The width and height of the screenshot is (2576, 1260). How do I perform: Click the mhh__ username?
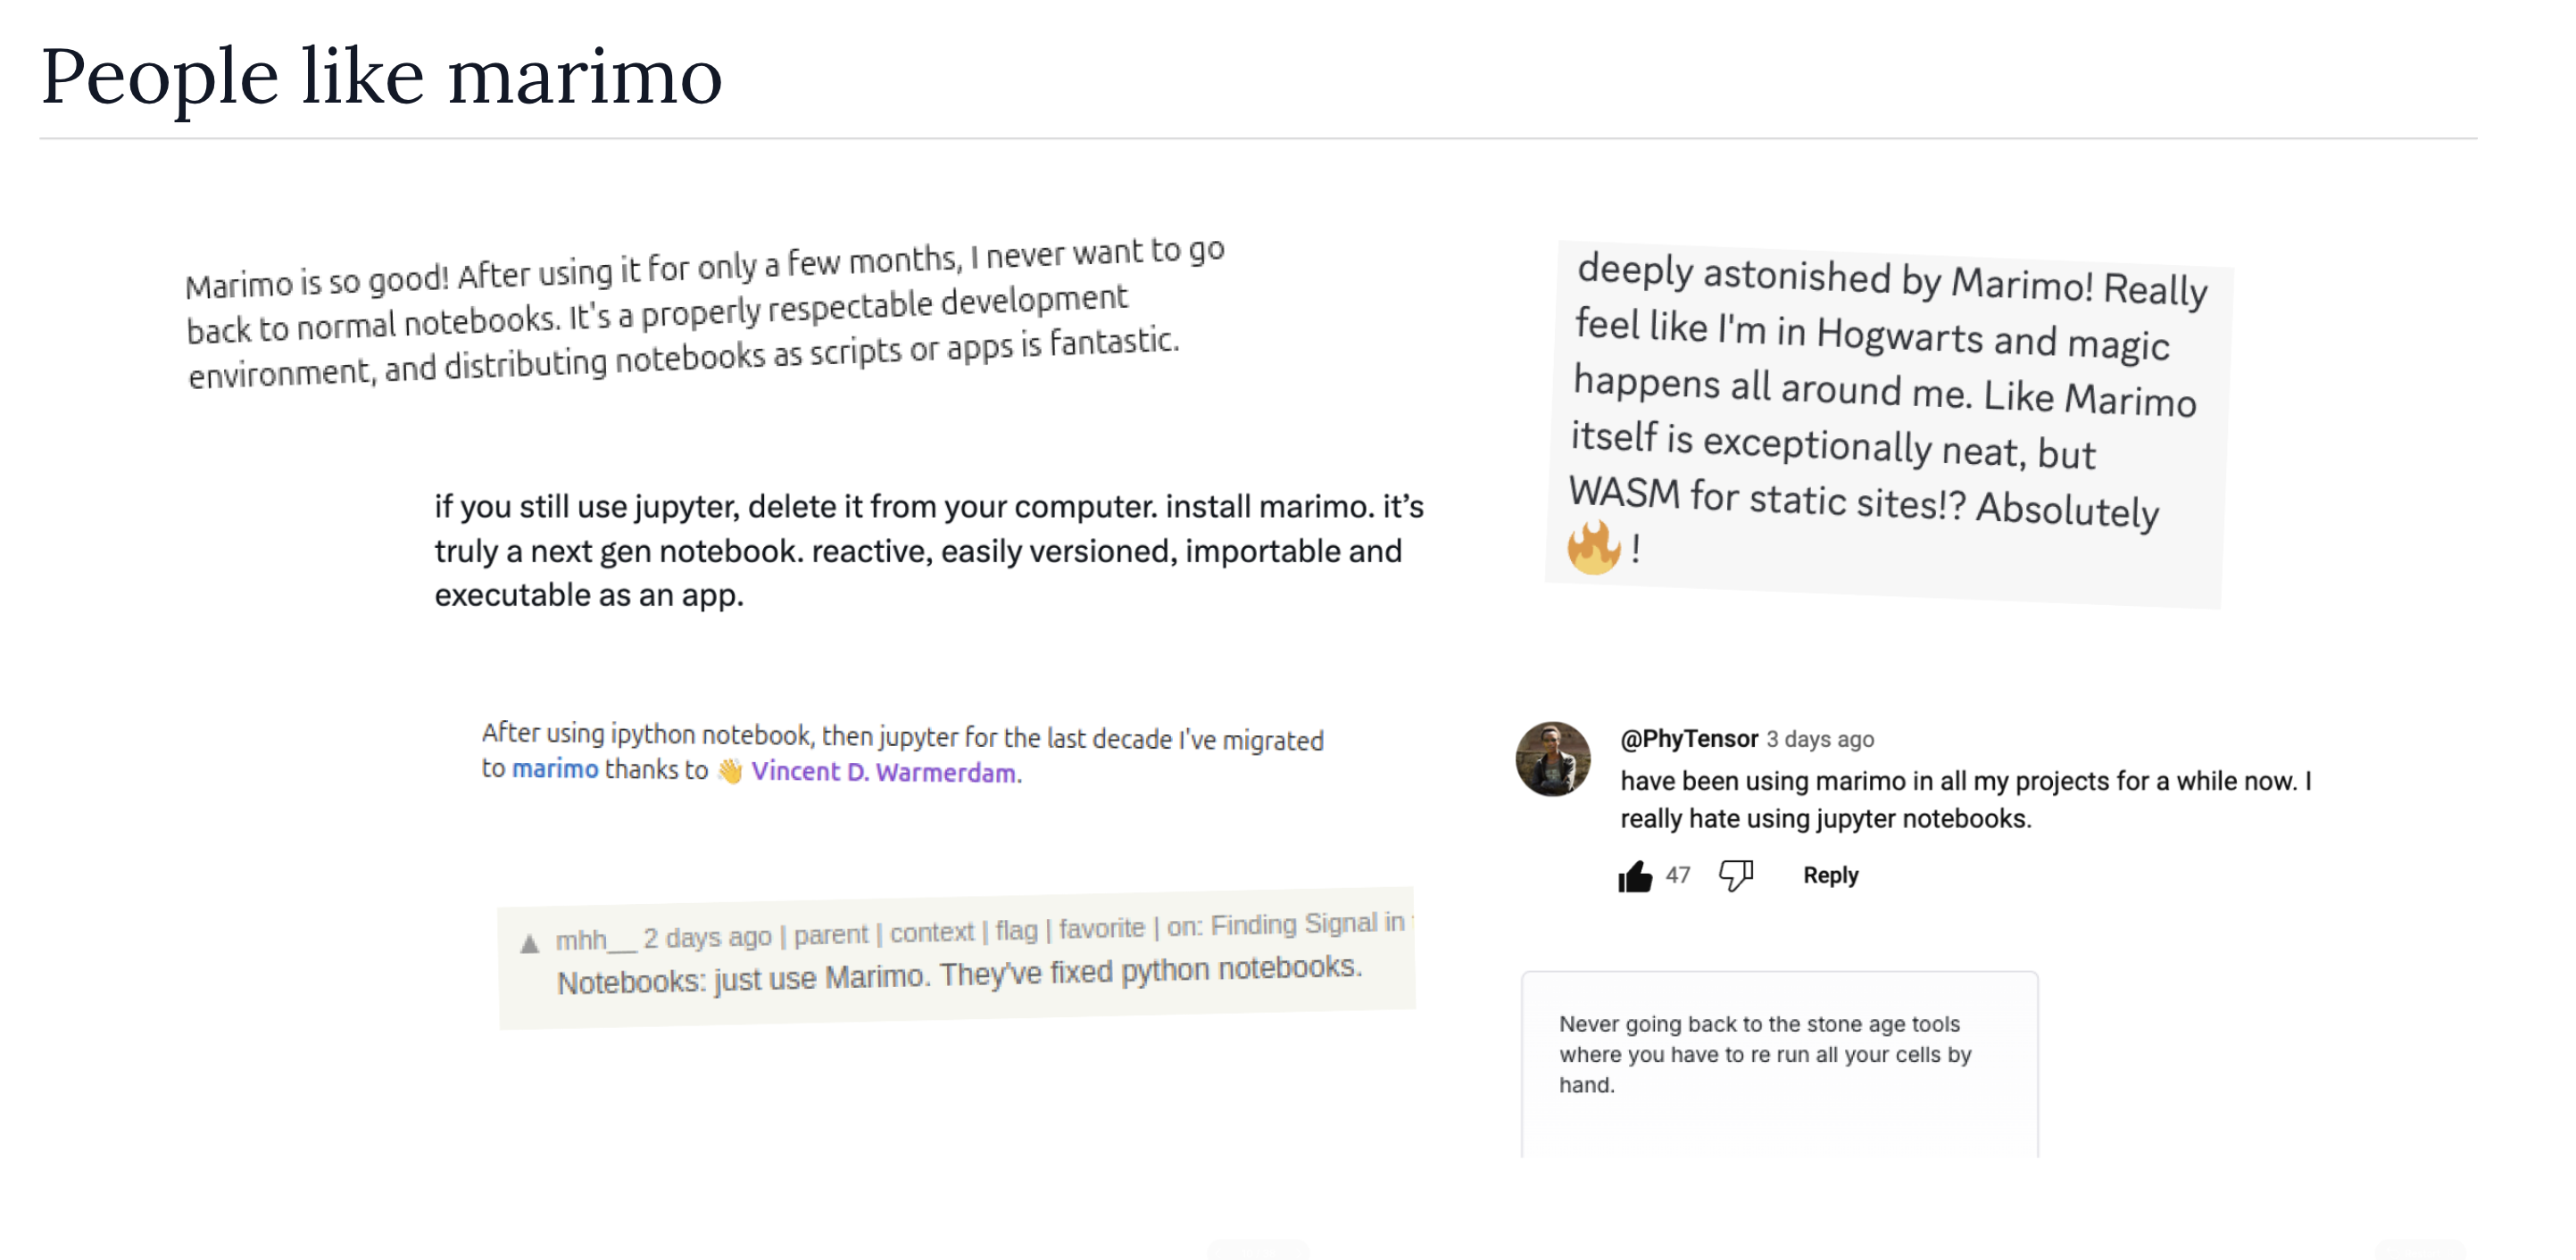coord(595,940)
